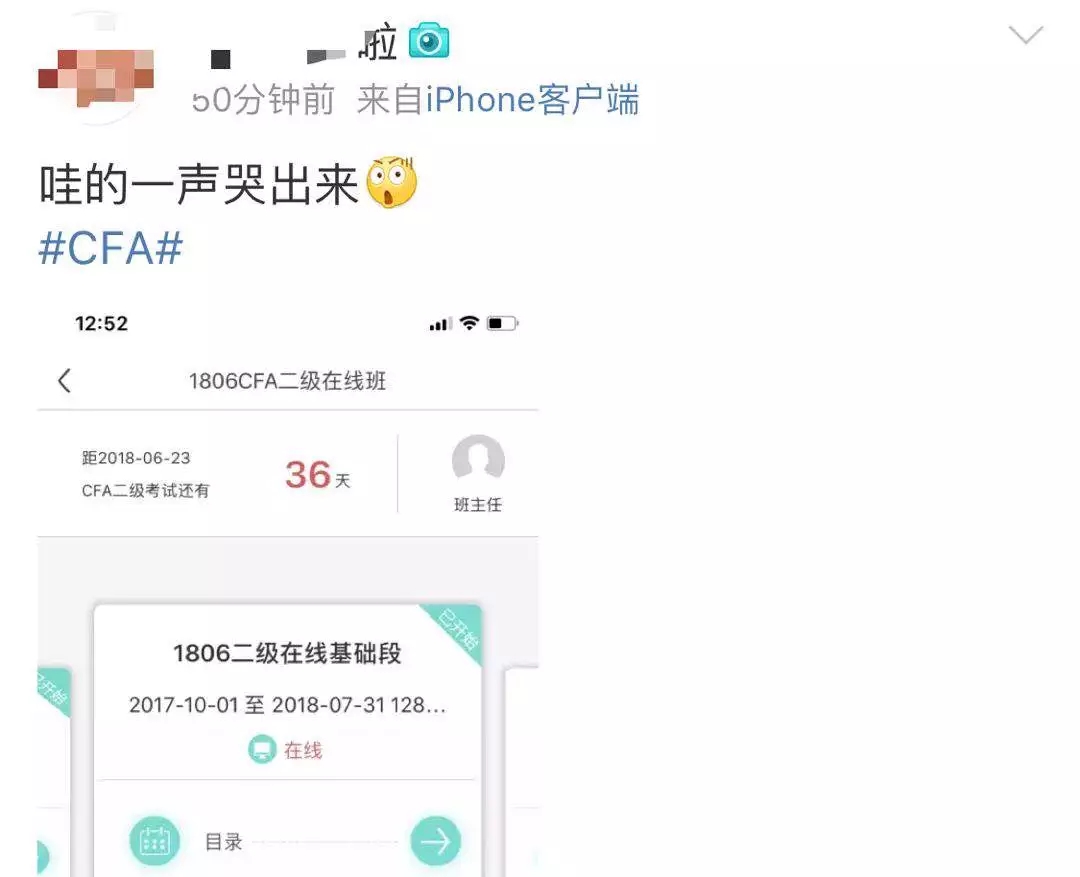Click the green arrow button next to 目录
This screenshot has width=1080, height=877.
pyautogui.click(x=435, y=840)
